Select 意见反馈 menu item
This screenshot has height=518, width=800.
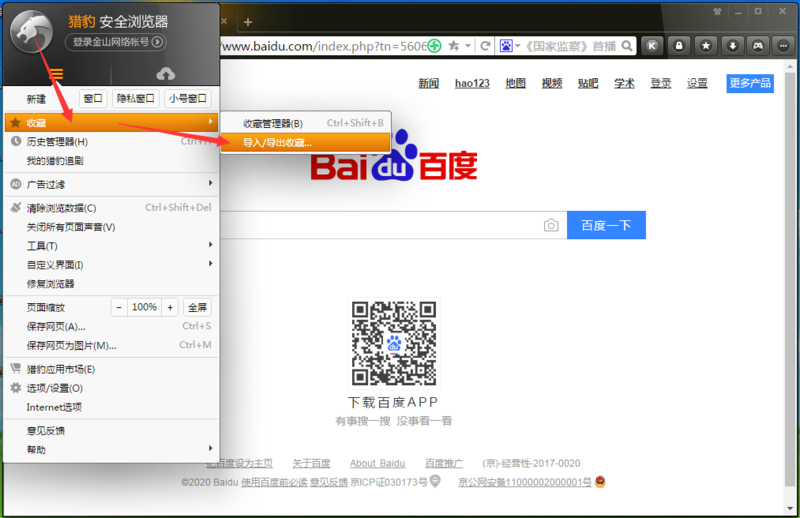click(111, 431)
